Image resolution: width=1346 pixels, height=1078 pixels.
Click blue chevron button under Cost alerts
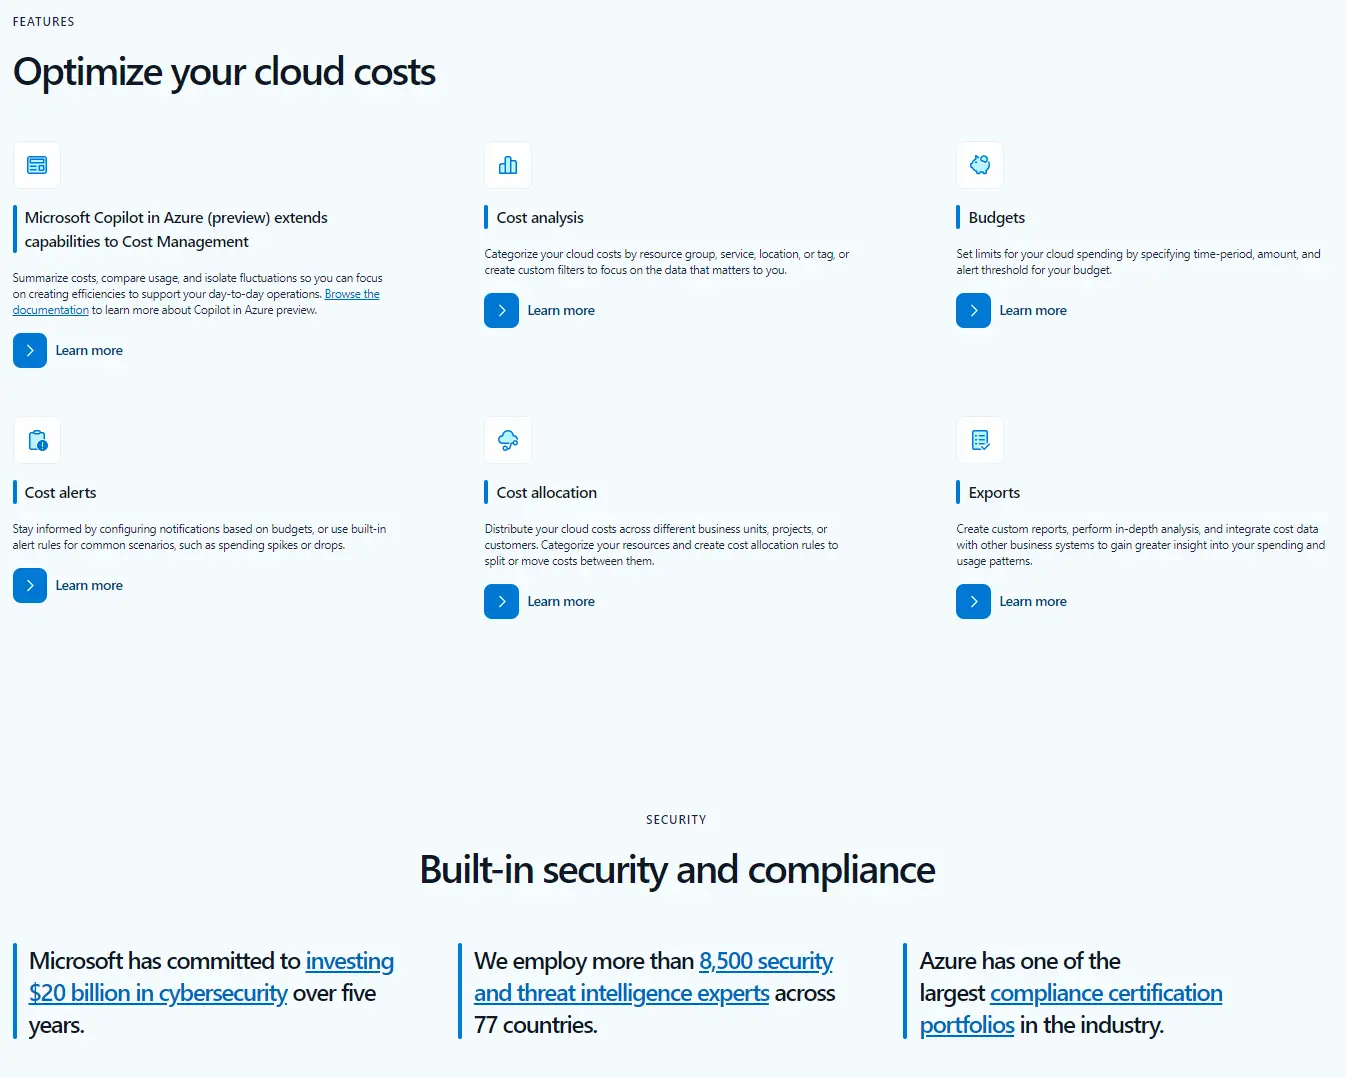pyautogui.click(x=30, y=586)
